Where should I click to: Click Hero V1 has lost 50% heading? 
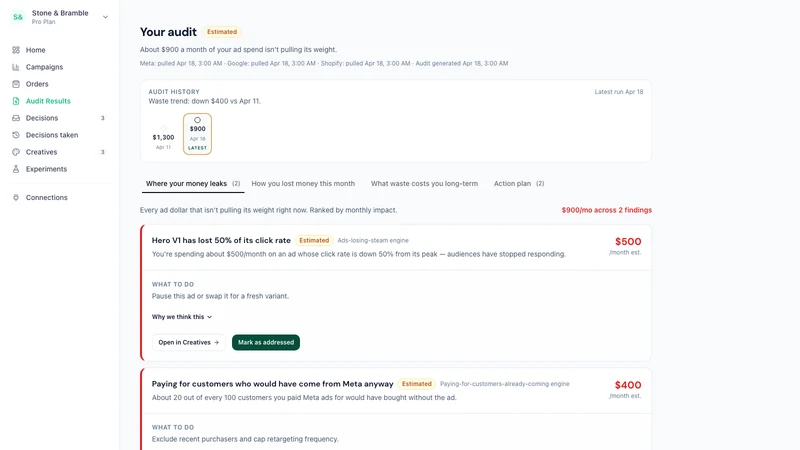click(221, 240)
